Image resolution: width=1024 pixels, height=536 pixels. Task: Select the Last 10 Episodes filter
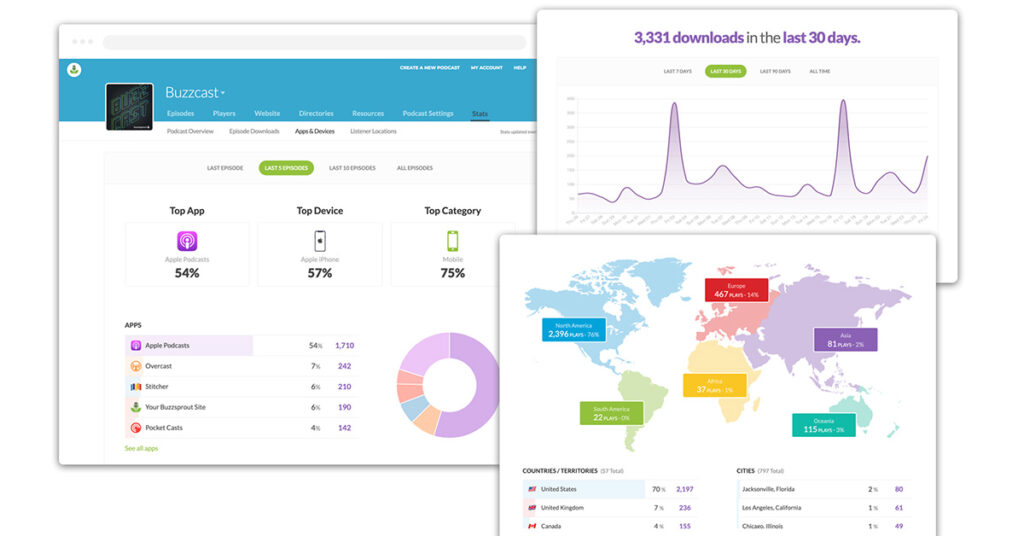click(352, 168)
